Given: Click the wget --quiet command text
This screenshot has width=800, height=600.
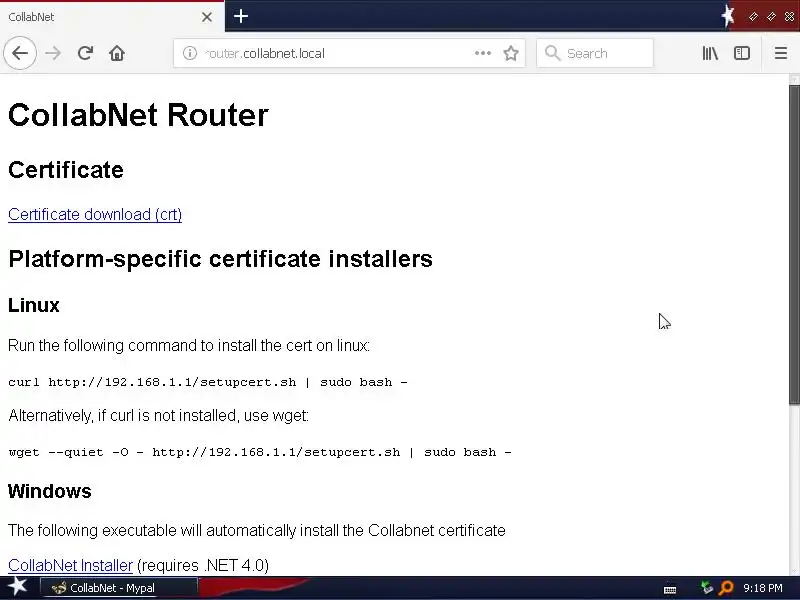Looking at the screenshot, I should tap(260, 452).
